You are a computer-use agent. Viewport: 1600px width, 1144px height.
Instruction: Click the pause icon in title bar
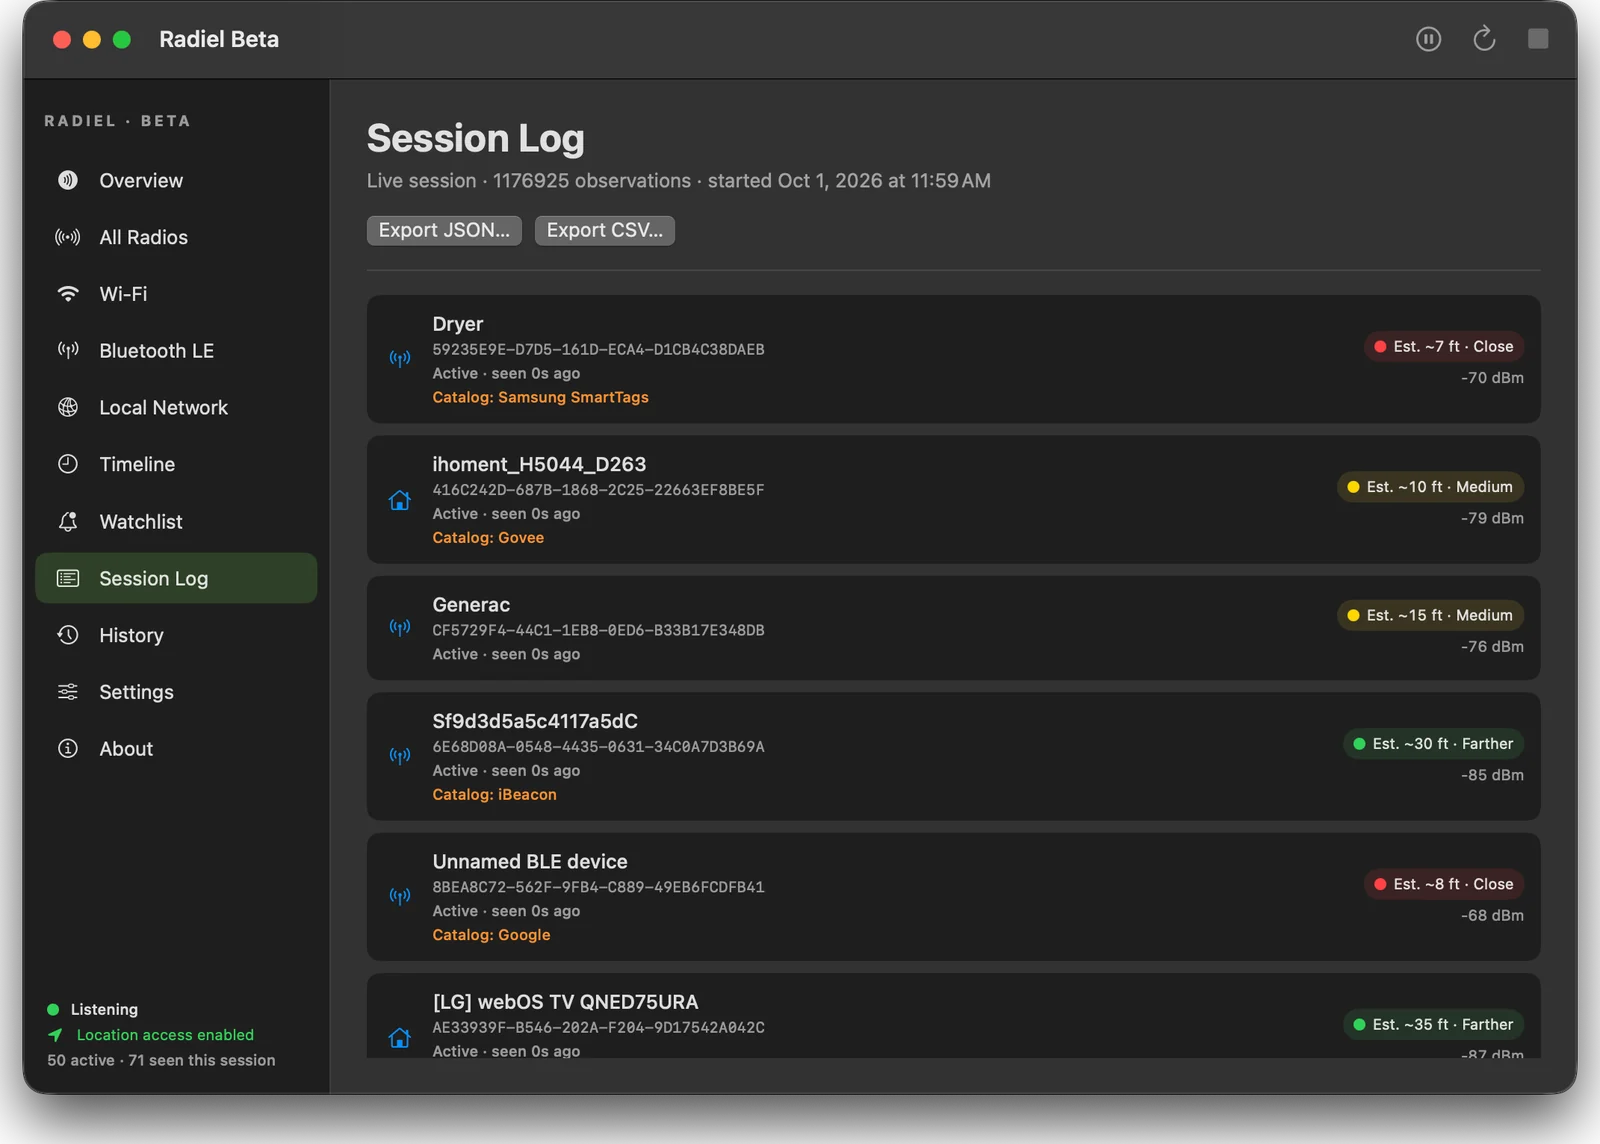click(x=1428, y=39)
